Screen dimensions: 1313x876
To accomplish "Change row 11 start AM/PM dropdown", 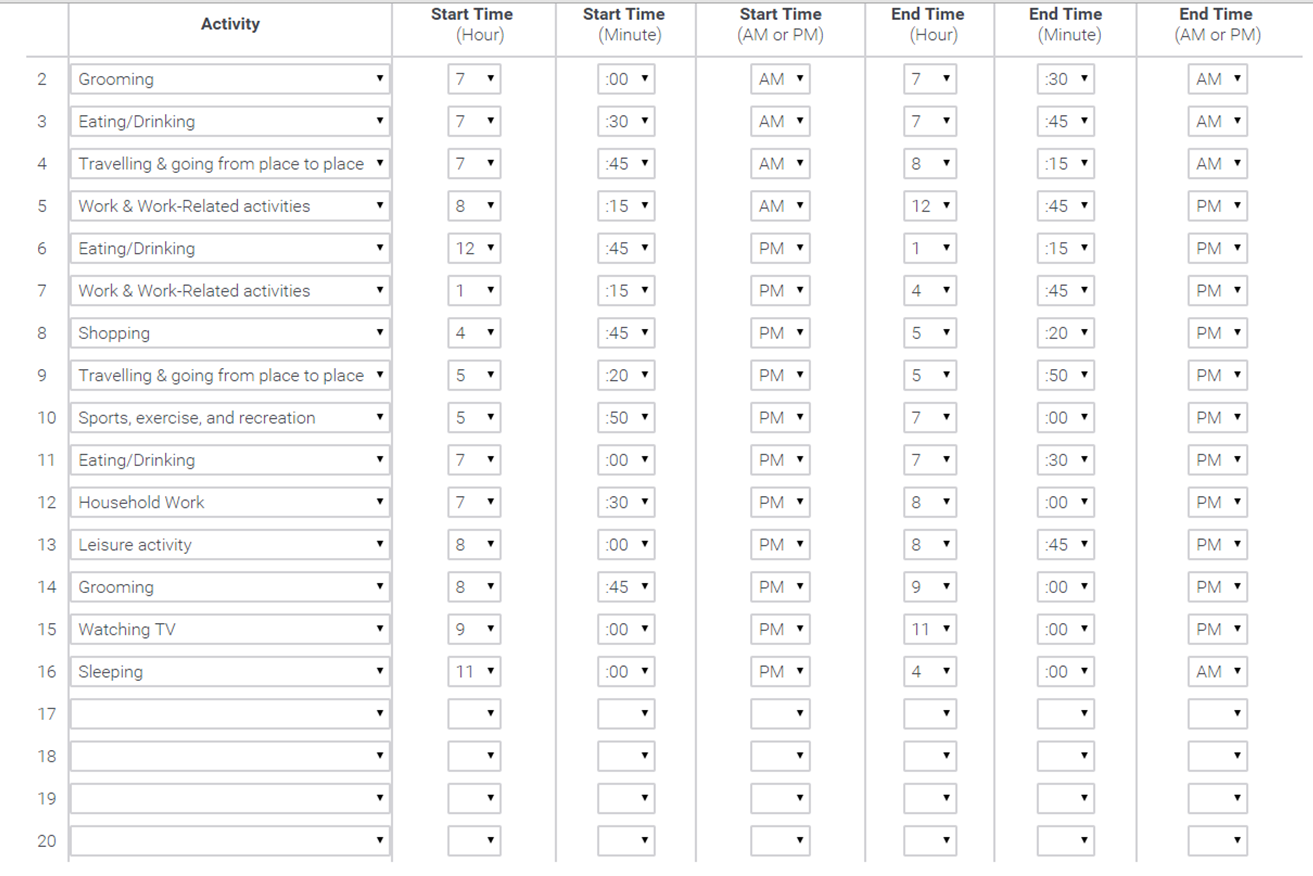I will pyautogui.click(x=780, y=460).
